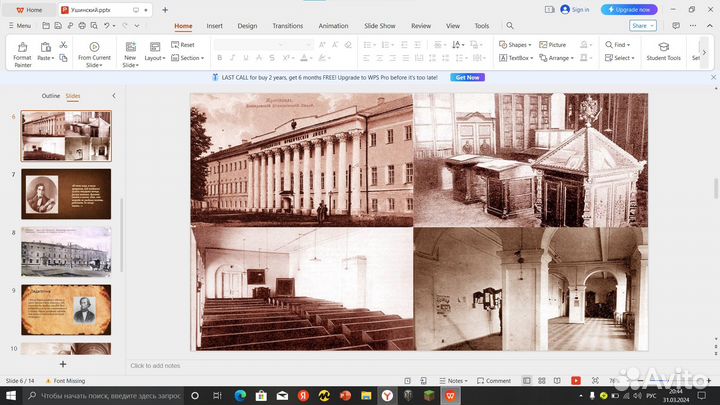The width and height of the screenshot is (720, 405).
Task: Collapse the ribbon with the up chevron
Action: (x=710, y=26)
